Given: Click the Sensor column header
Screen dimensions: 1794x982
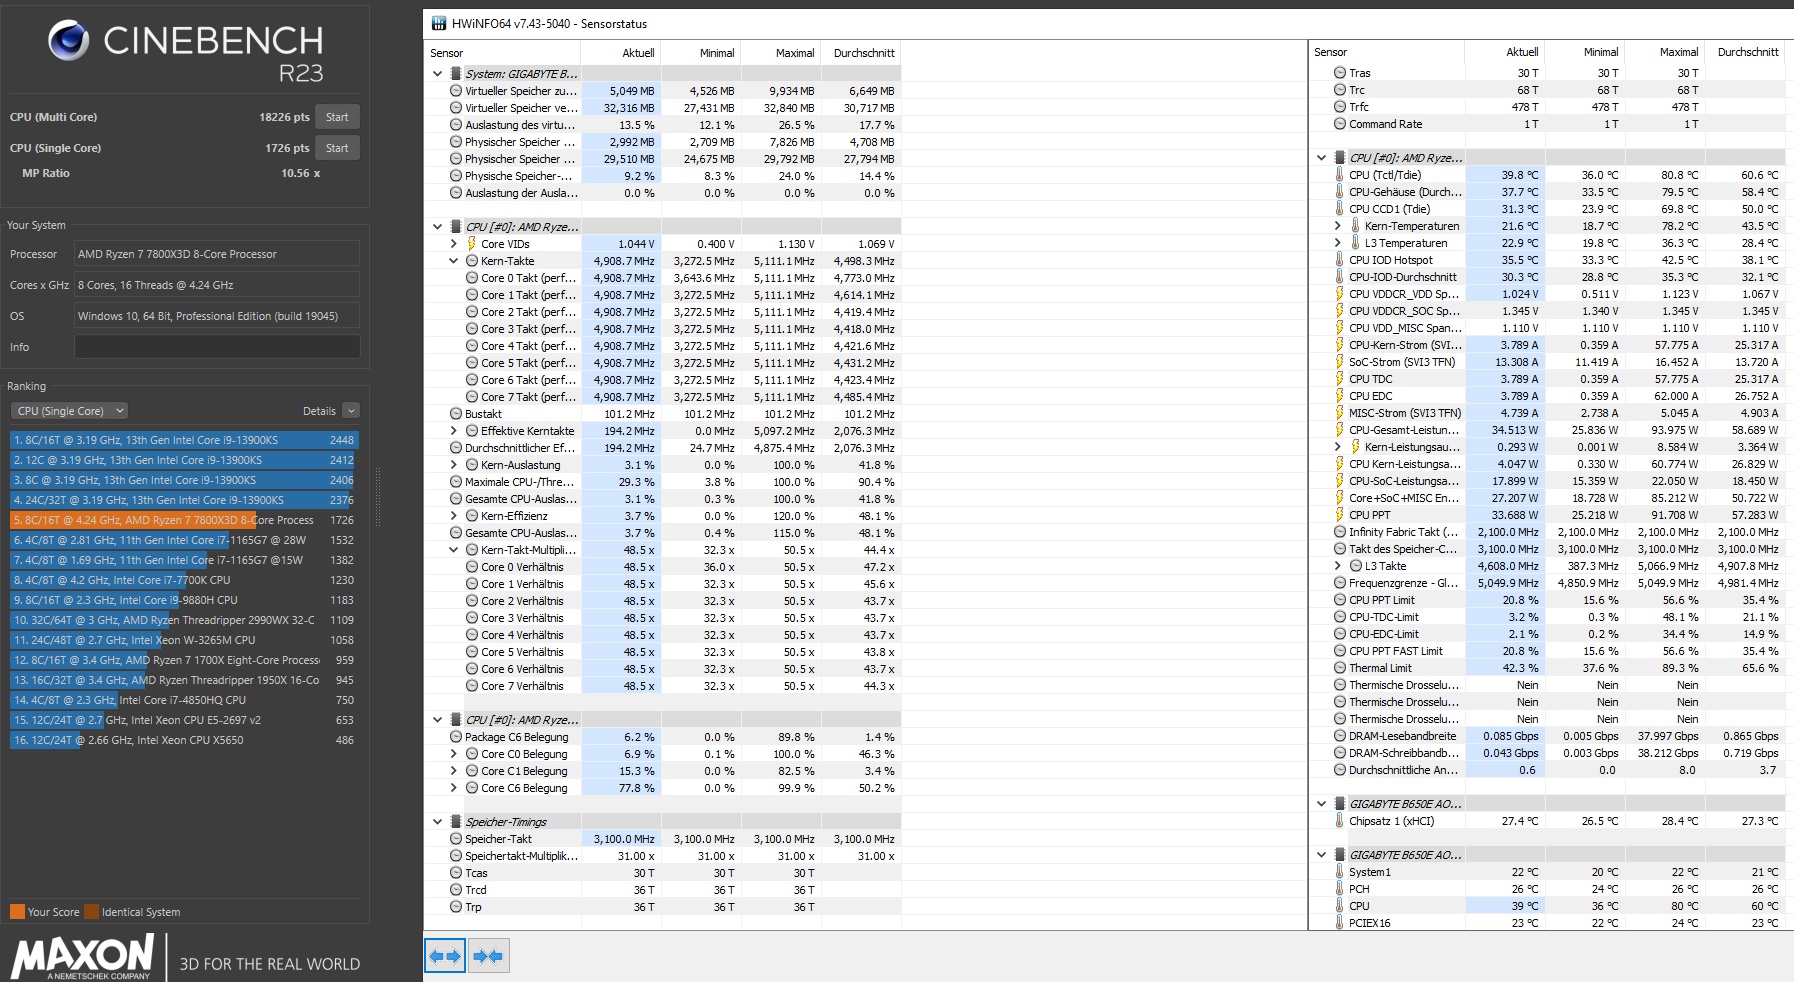Looking at the screenshot, I should point(447,52).
